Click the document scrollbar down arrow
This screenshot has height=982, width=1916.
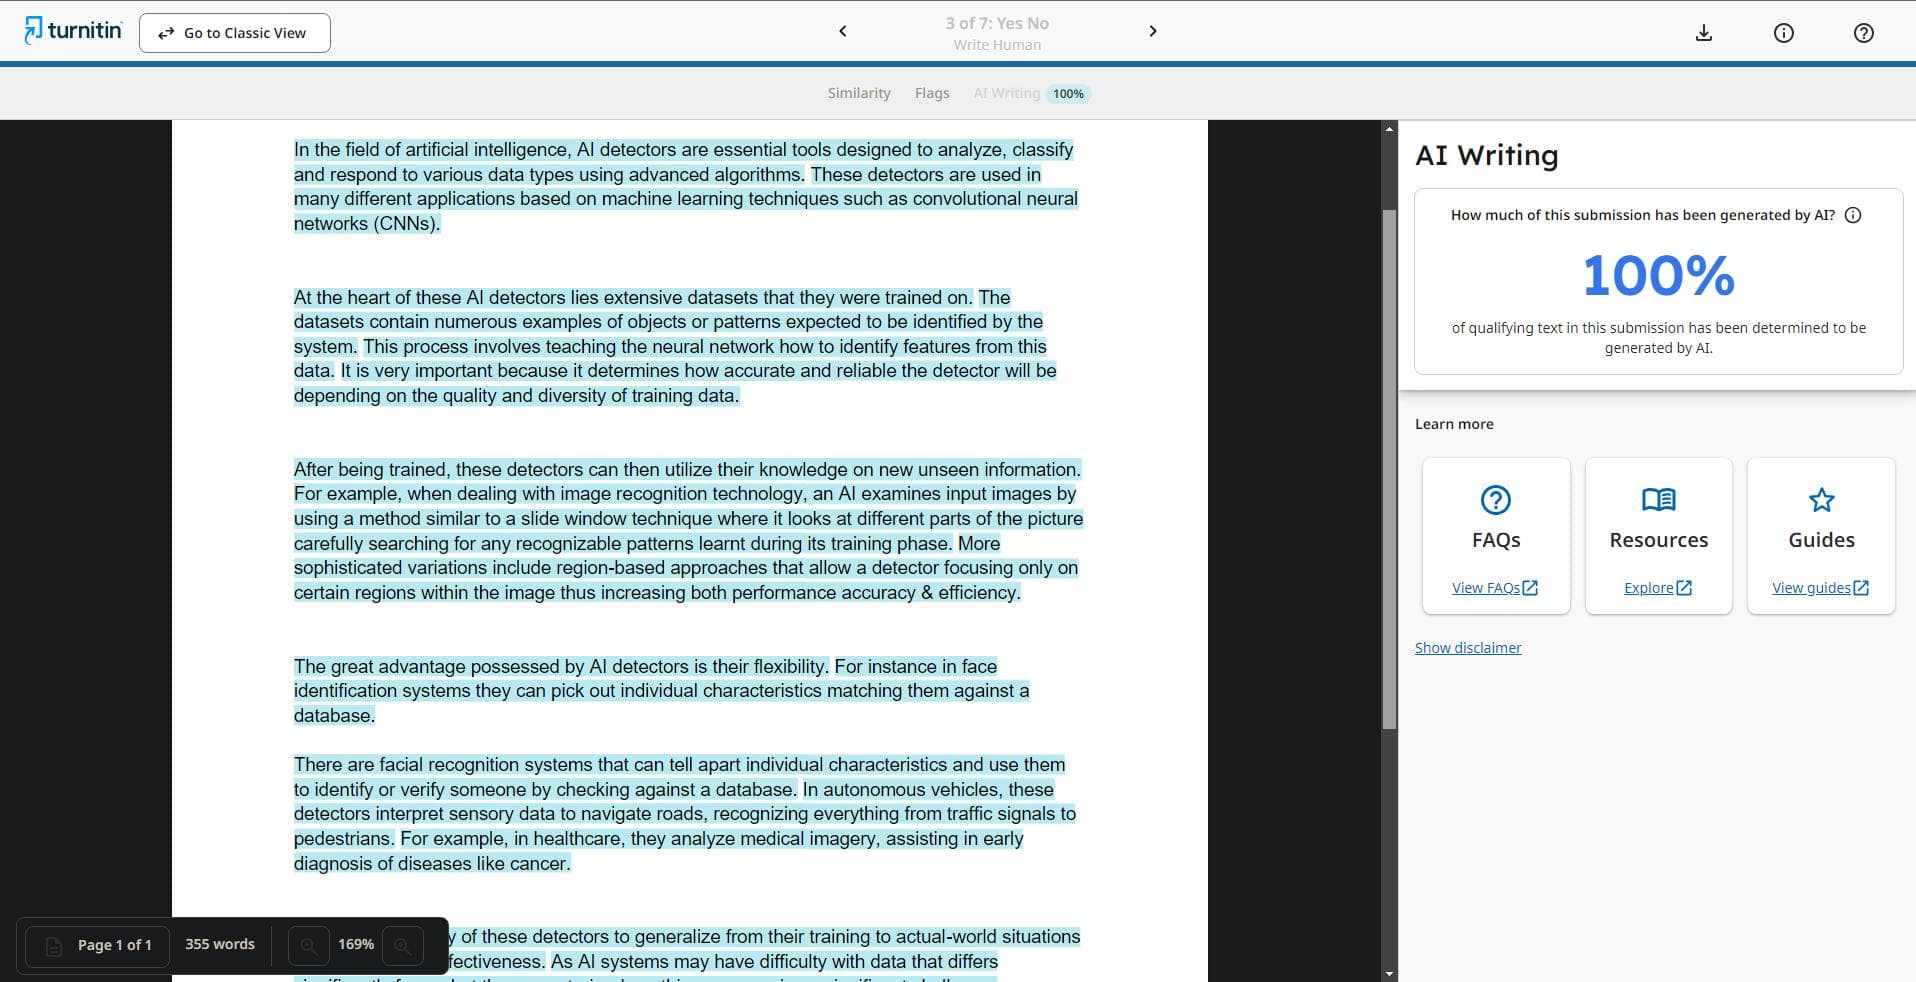(1389, 973)
